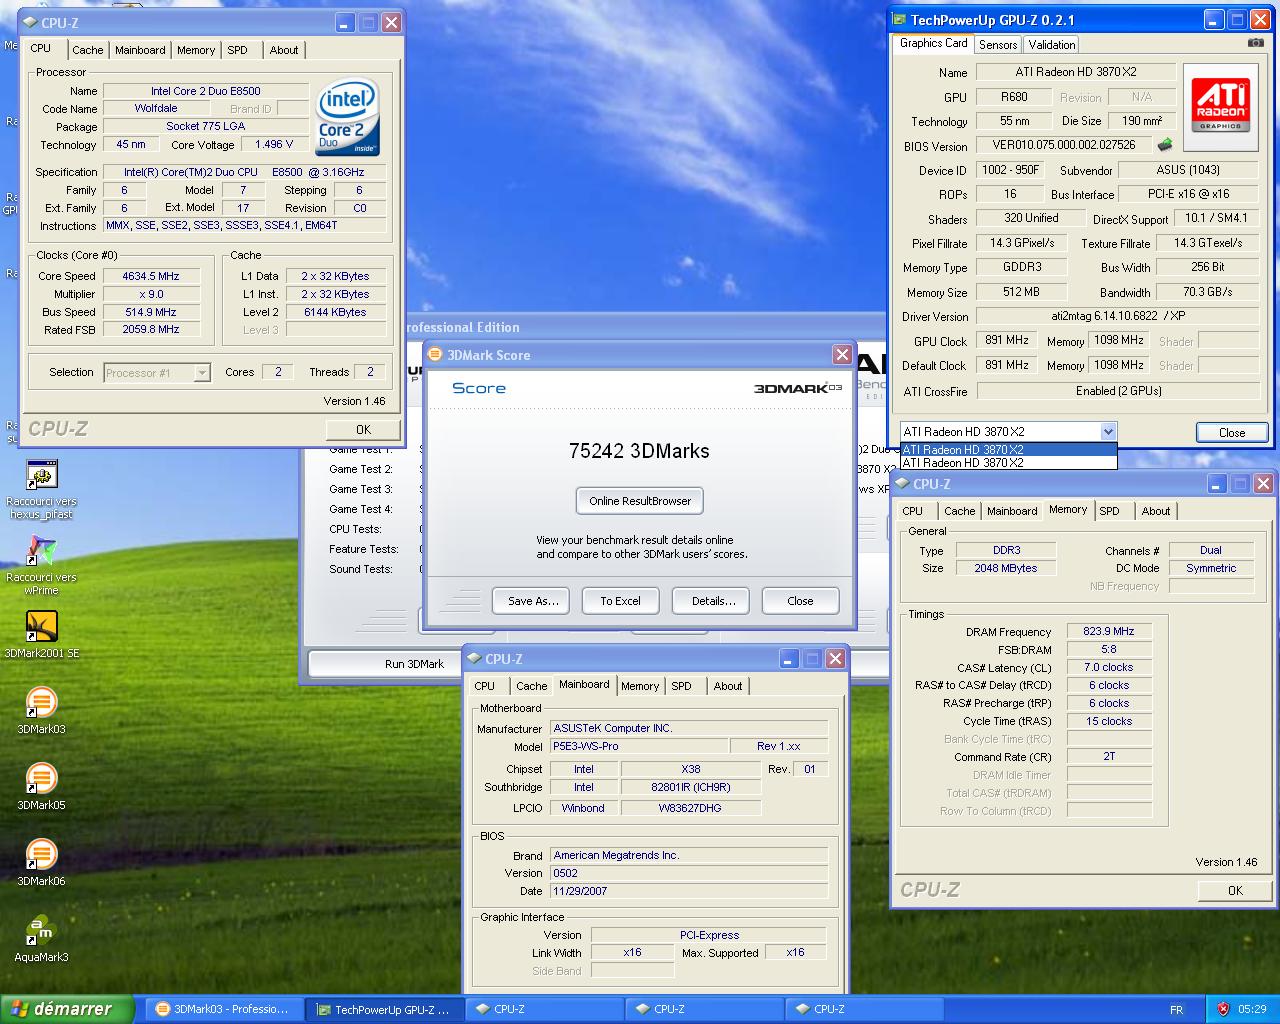Image resolution: width=1280 pixels, height=1024 pixels.
Task: Click OK in memory CPU-Z window
Action: pos(1236,891)
